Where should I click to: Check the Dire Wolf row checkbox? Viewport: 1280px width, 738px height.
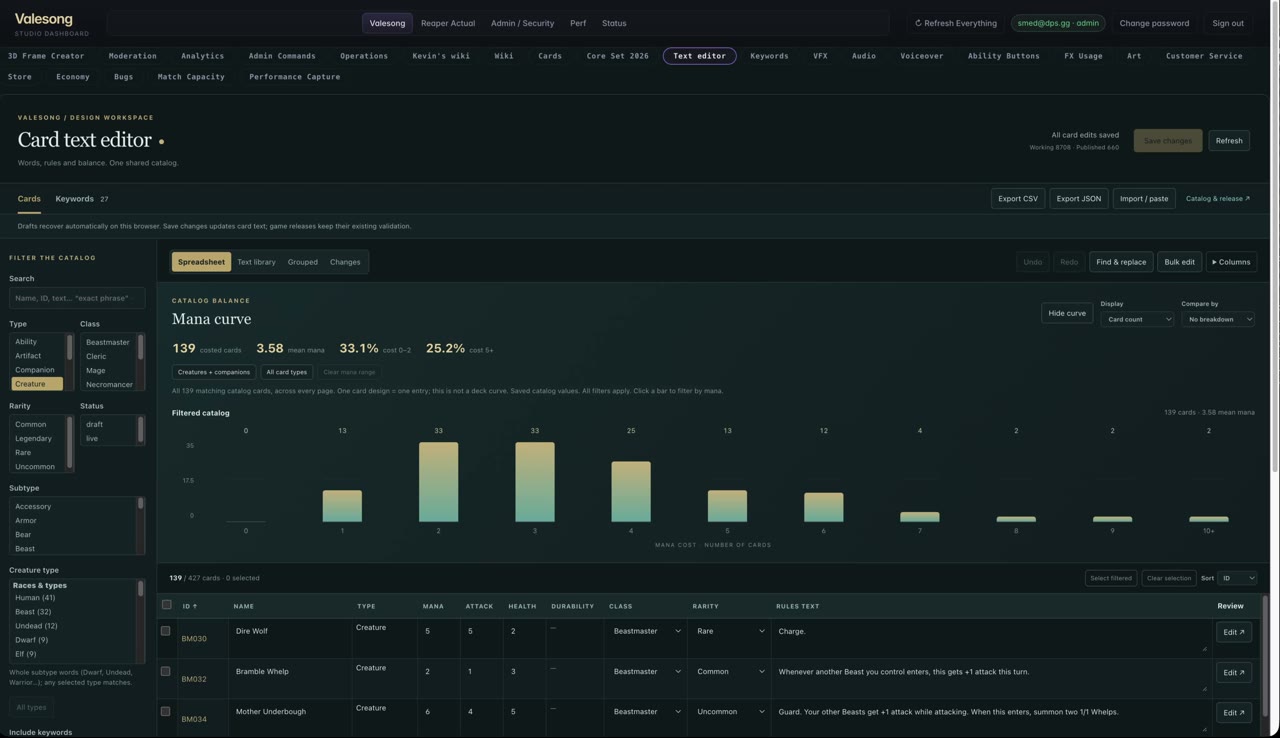coord(166,631)
